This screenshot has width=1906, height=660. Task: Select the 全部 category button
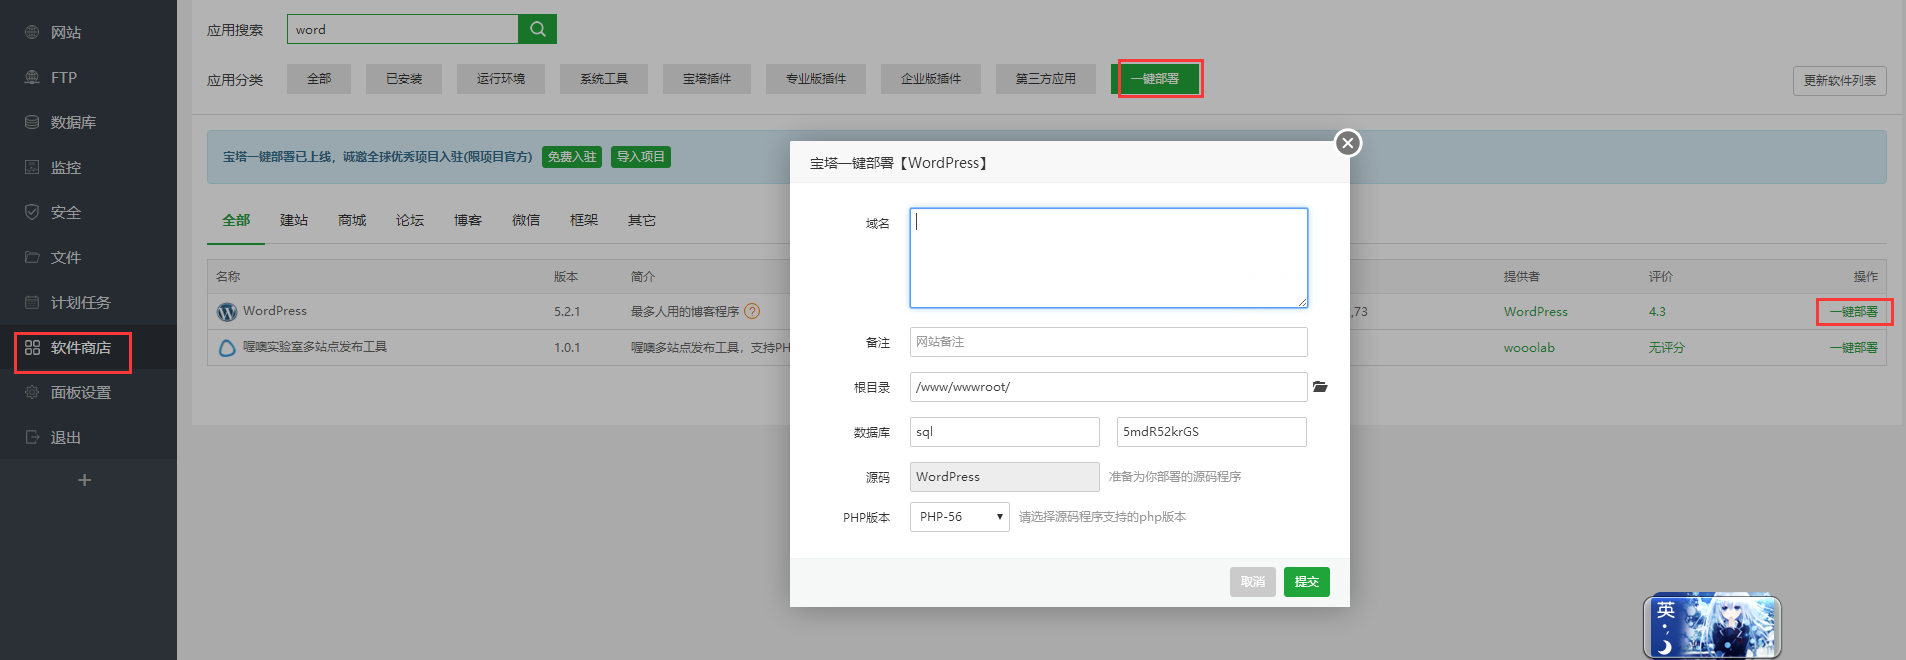point(319,79)
